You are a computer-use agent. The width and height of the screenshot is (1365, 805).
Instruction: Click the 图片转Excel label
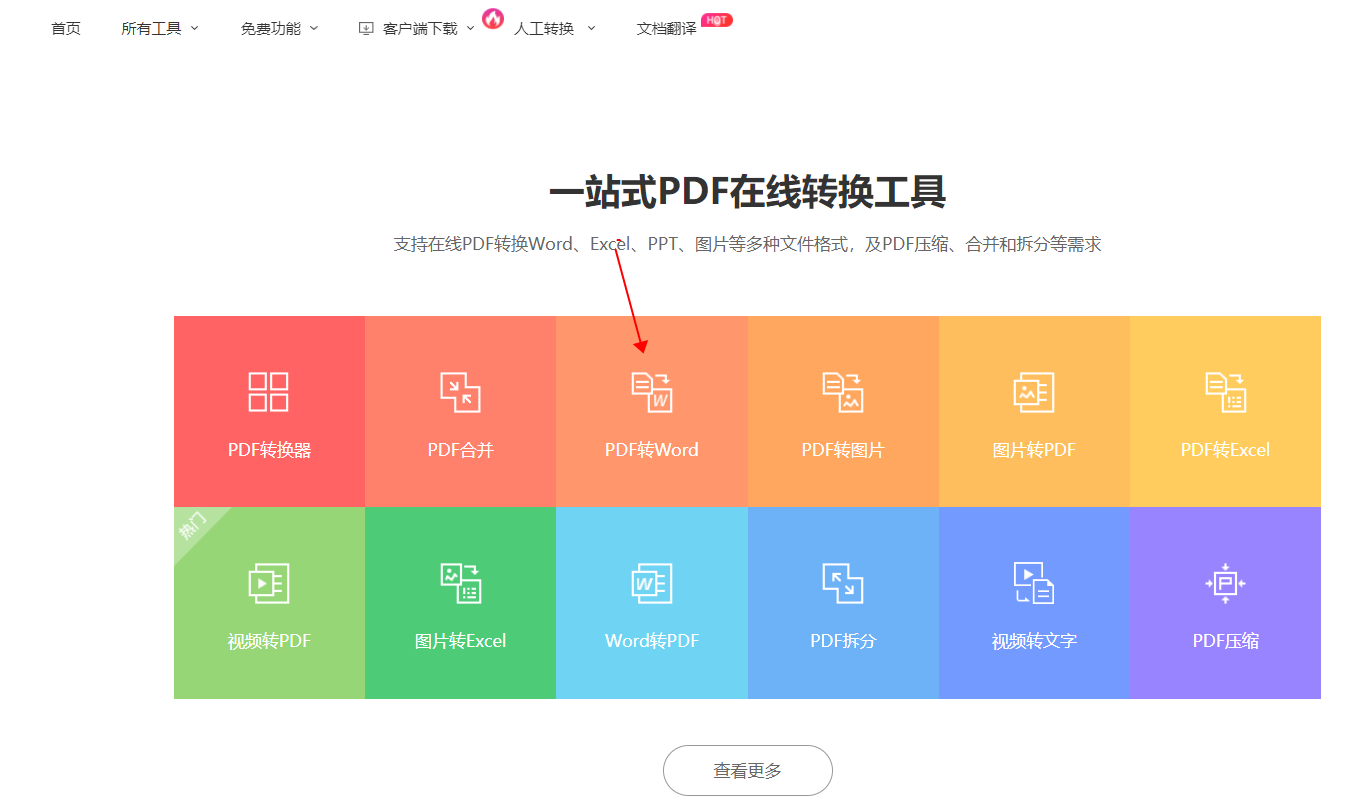coord(461,641)
